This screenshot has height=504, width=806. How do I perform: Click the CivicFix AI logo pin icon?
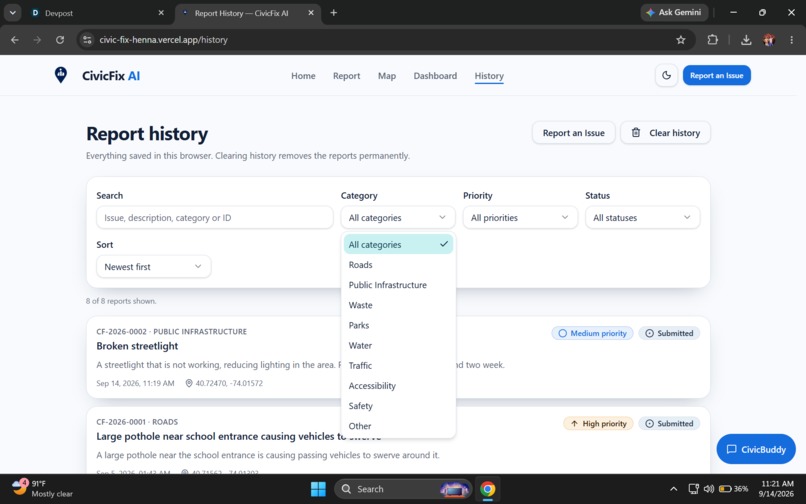coord(61,75)
